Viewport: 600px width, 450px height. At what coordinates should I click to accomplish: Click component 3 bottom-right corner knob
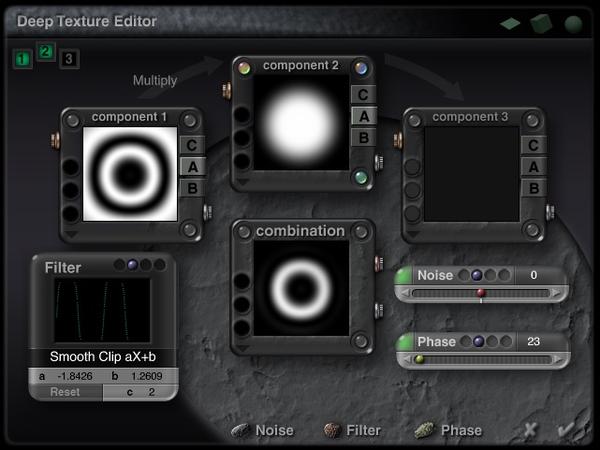pos(532,230)
